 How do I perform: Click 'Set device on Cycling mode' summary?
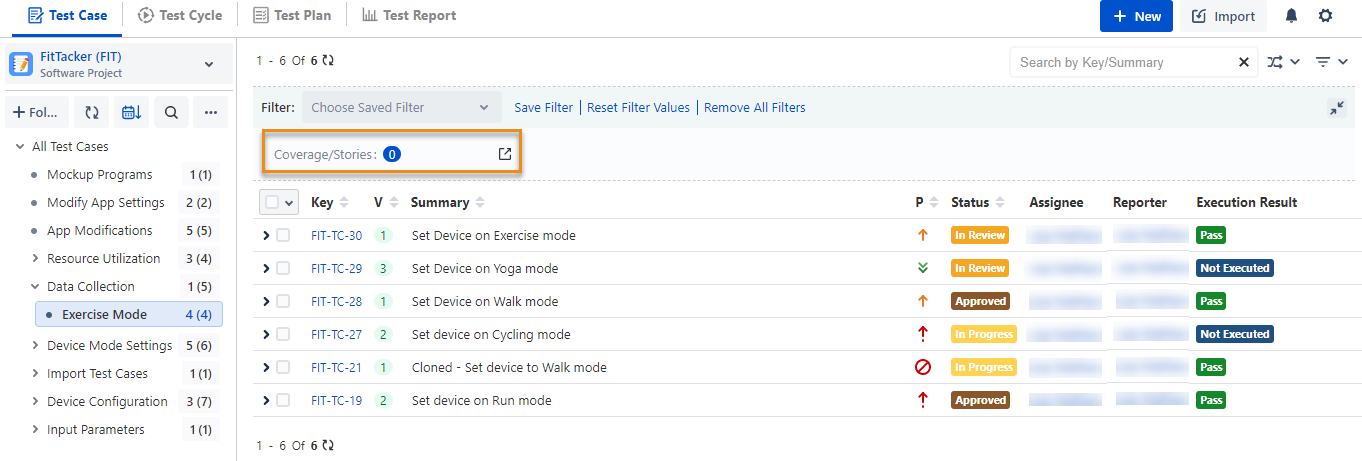491,334
